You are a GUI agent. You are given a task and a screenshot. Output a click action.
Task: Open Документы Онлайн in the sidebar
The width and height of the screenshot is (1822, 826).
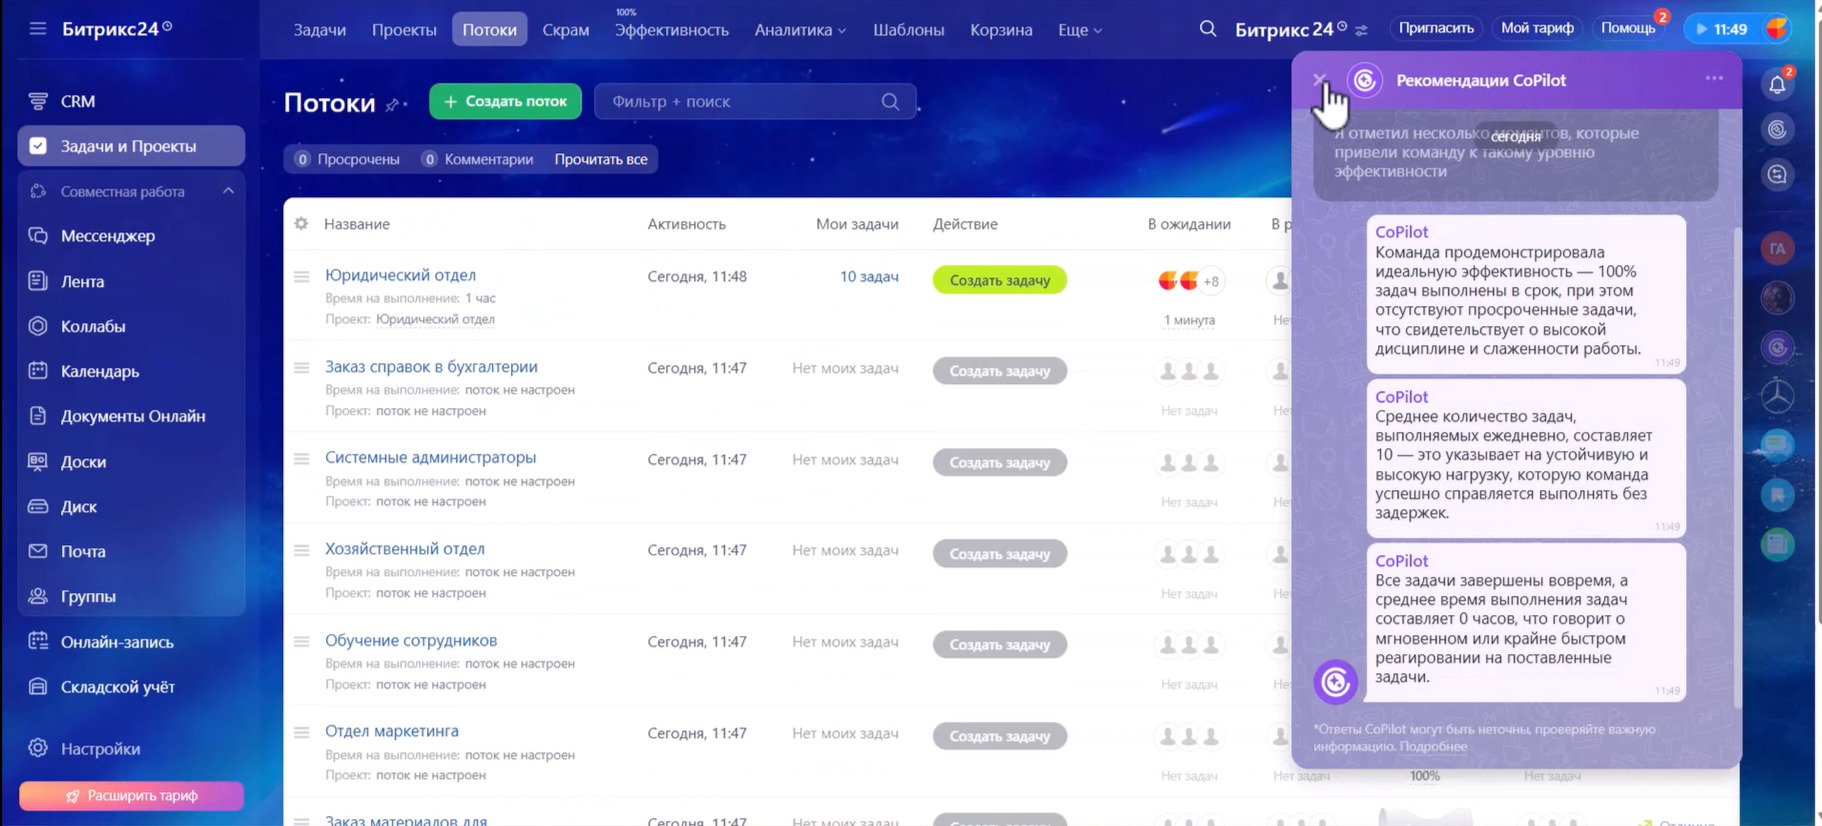131,416
